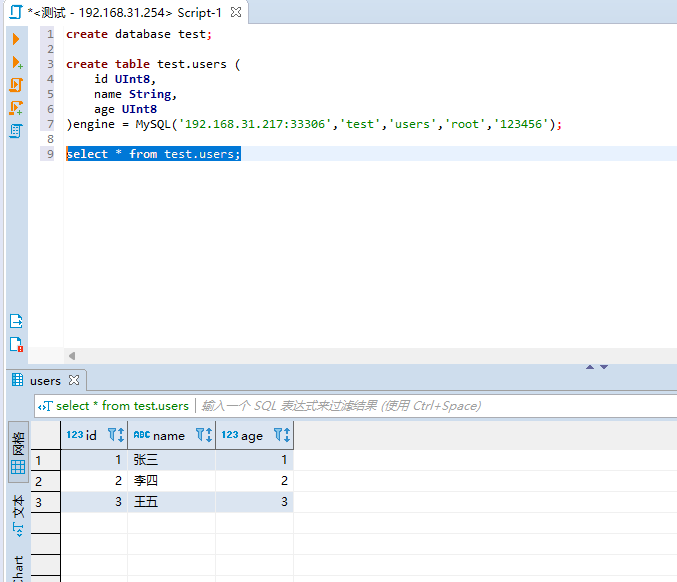677x582 pixels.
Task: Click the 'name String,' line in editor
Action: click(x=136, y=94)
